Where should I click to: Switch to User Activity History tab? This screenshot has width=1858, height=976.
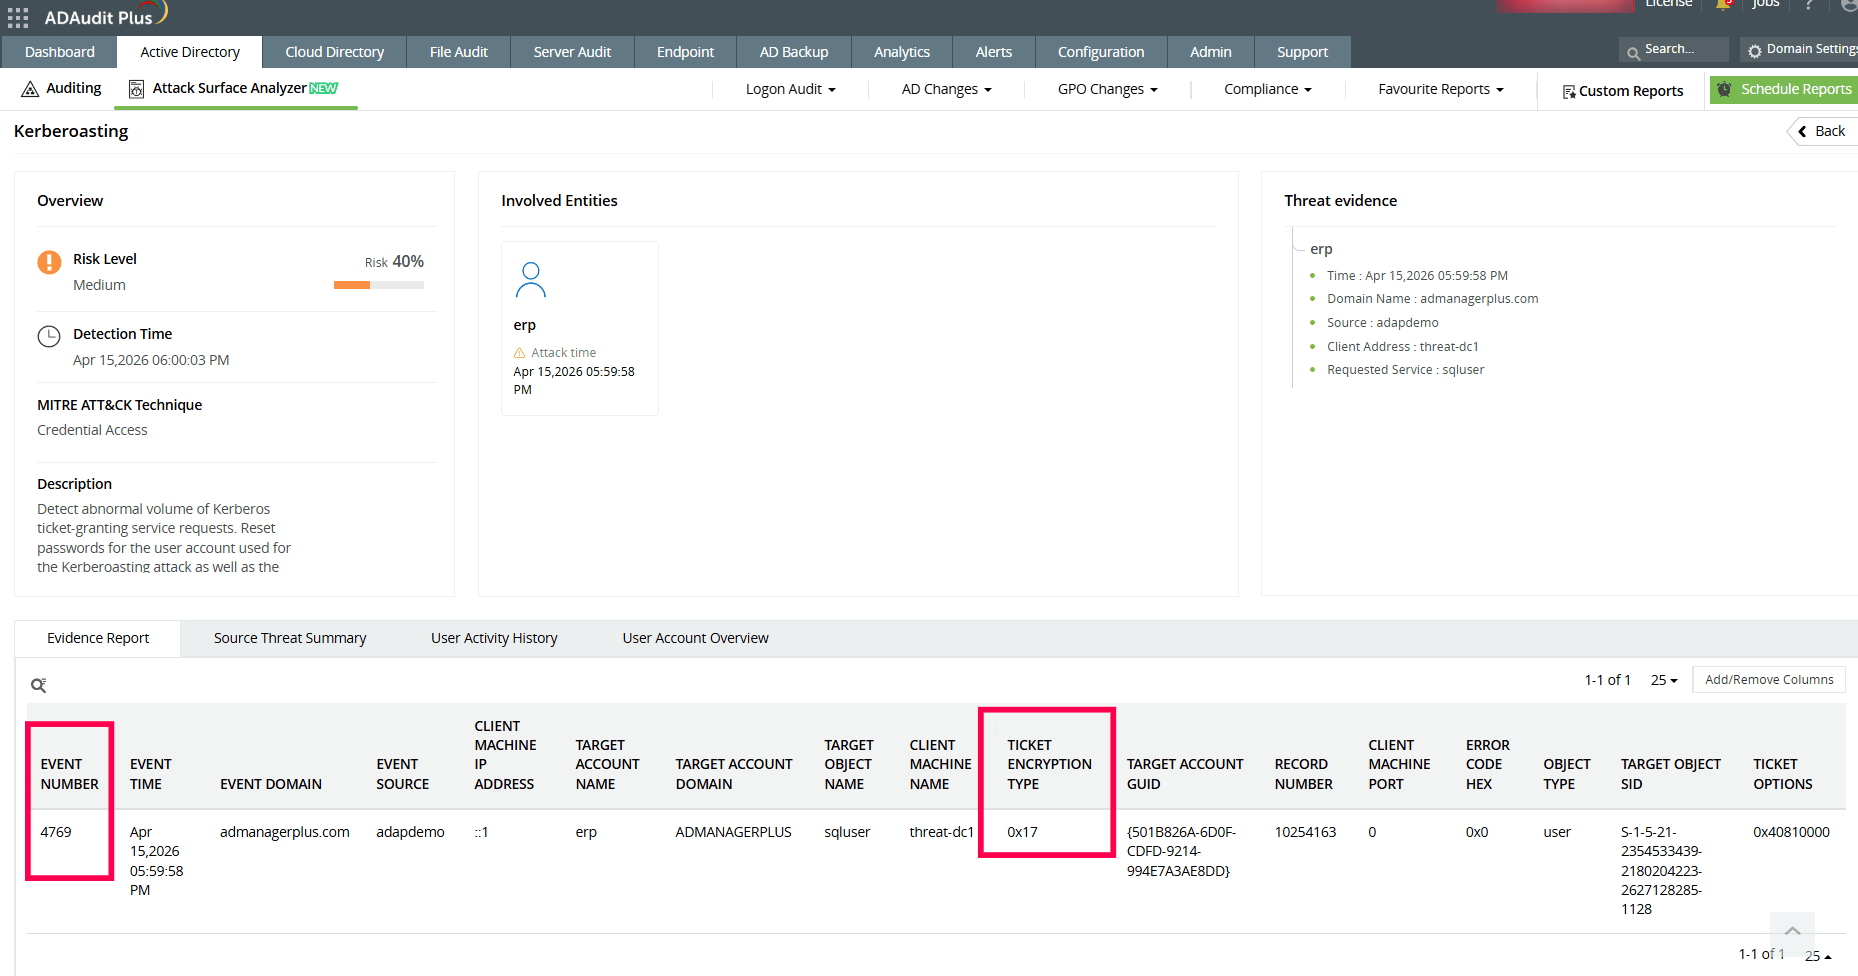[494, 638]
